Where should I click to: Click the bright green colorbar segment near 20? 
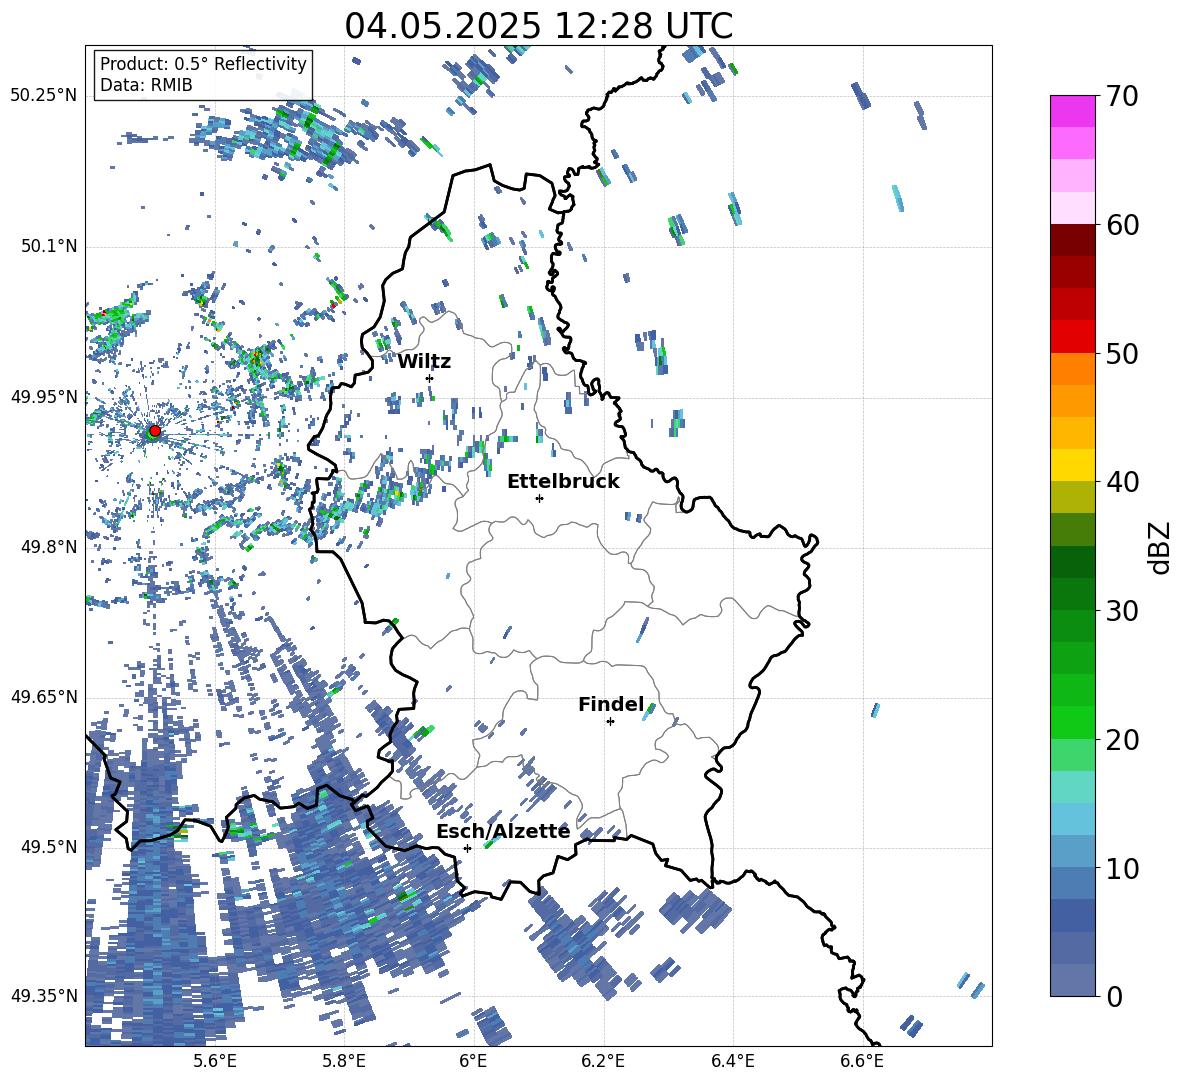point(1072,722)
